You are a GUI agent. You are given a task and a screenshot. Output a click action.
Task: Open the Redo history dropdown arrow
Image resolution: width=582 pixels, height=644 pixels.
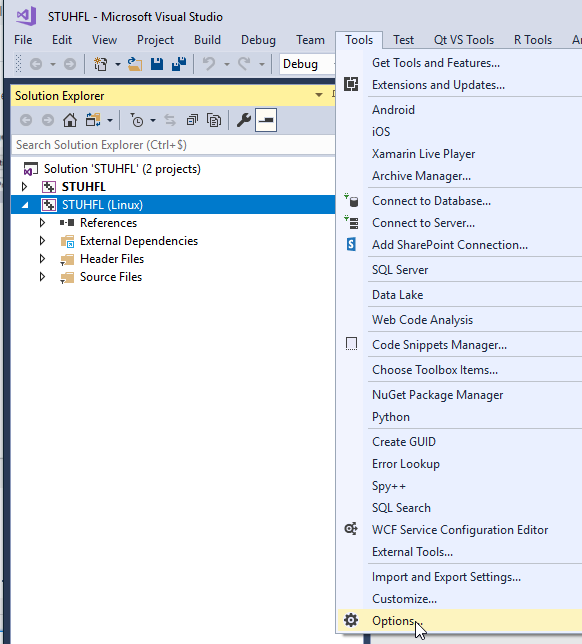click(262, 64)
